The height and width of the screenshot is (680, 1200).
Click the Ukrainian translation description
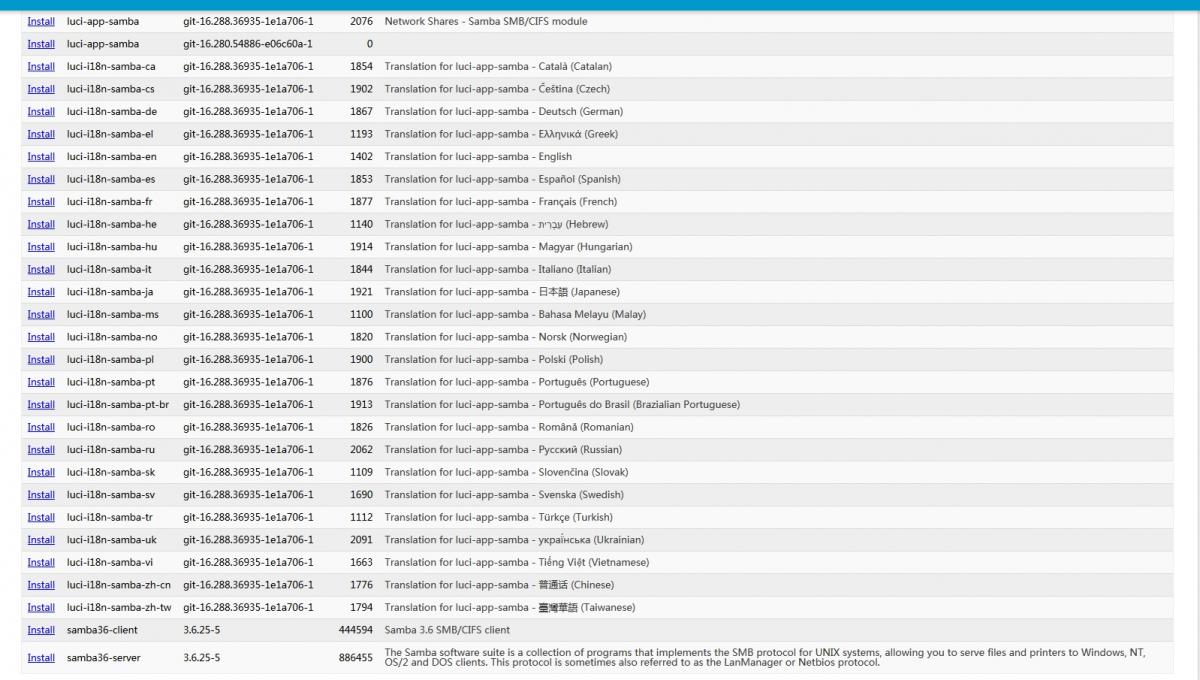pyautogui.click(x=514, y=540)
